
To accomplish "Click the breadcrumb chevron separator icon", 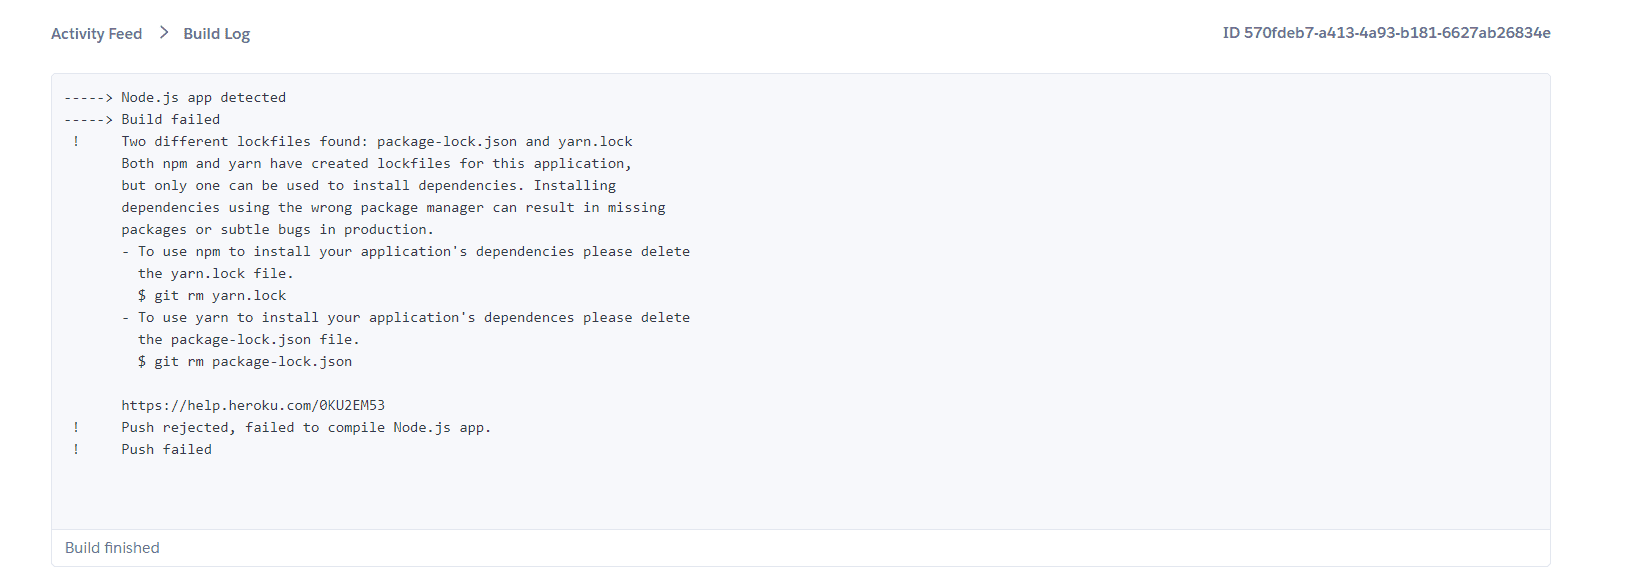I will pyautogui.click(x=163, y=33).
